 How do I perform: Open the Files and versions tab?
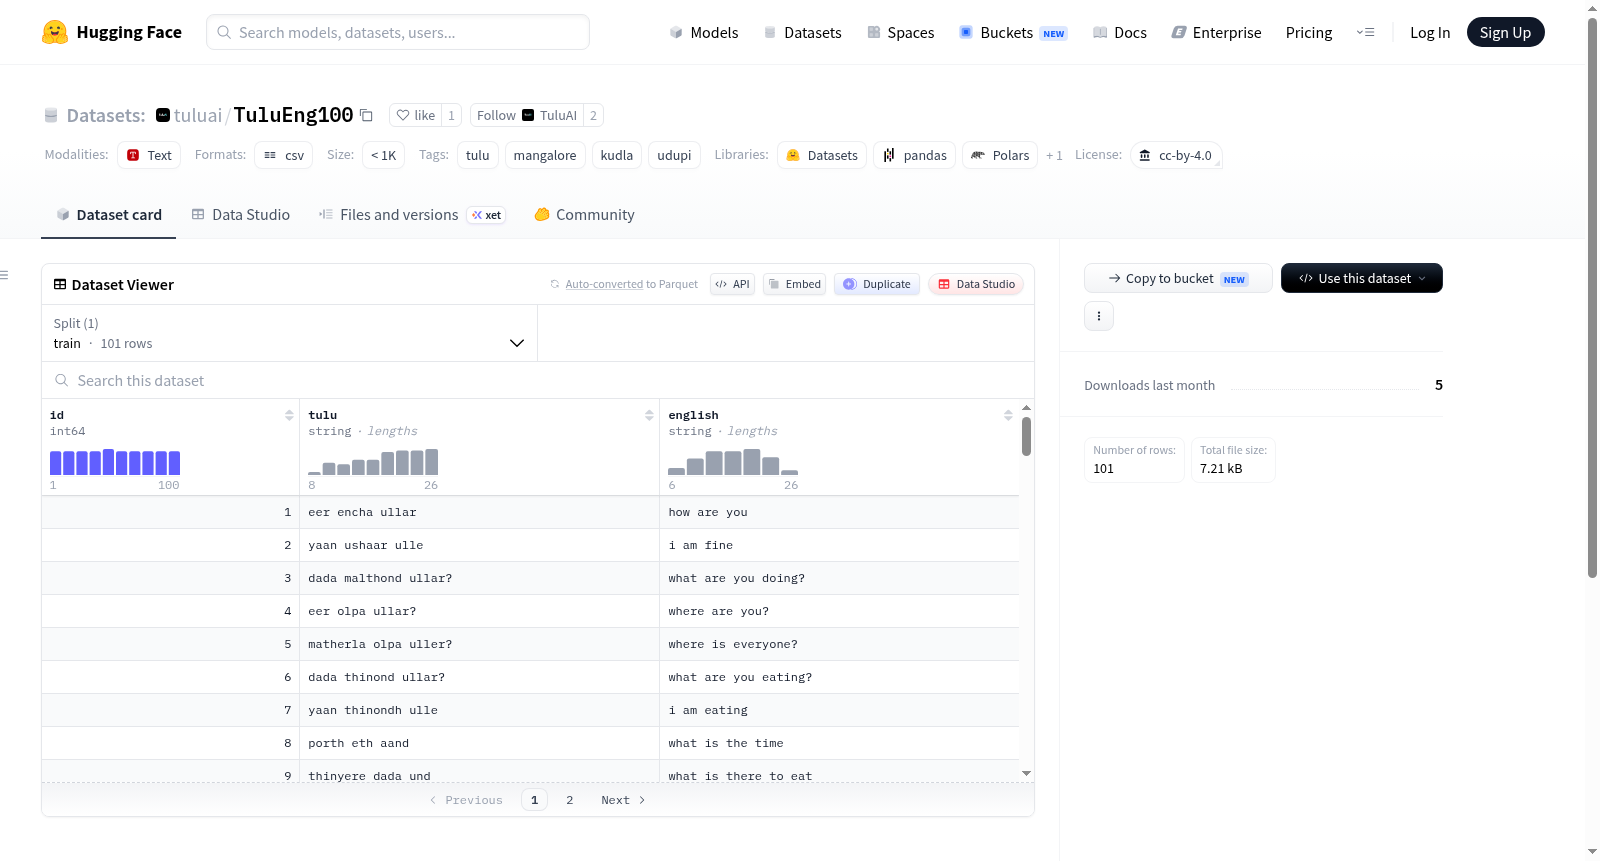point(412,215)
